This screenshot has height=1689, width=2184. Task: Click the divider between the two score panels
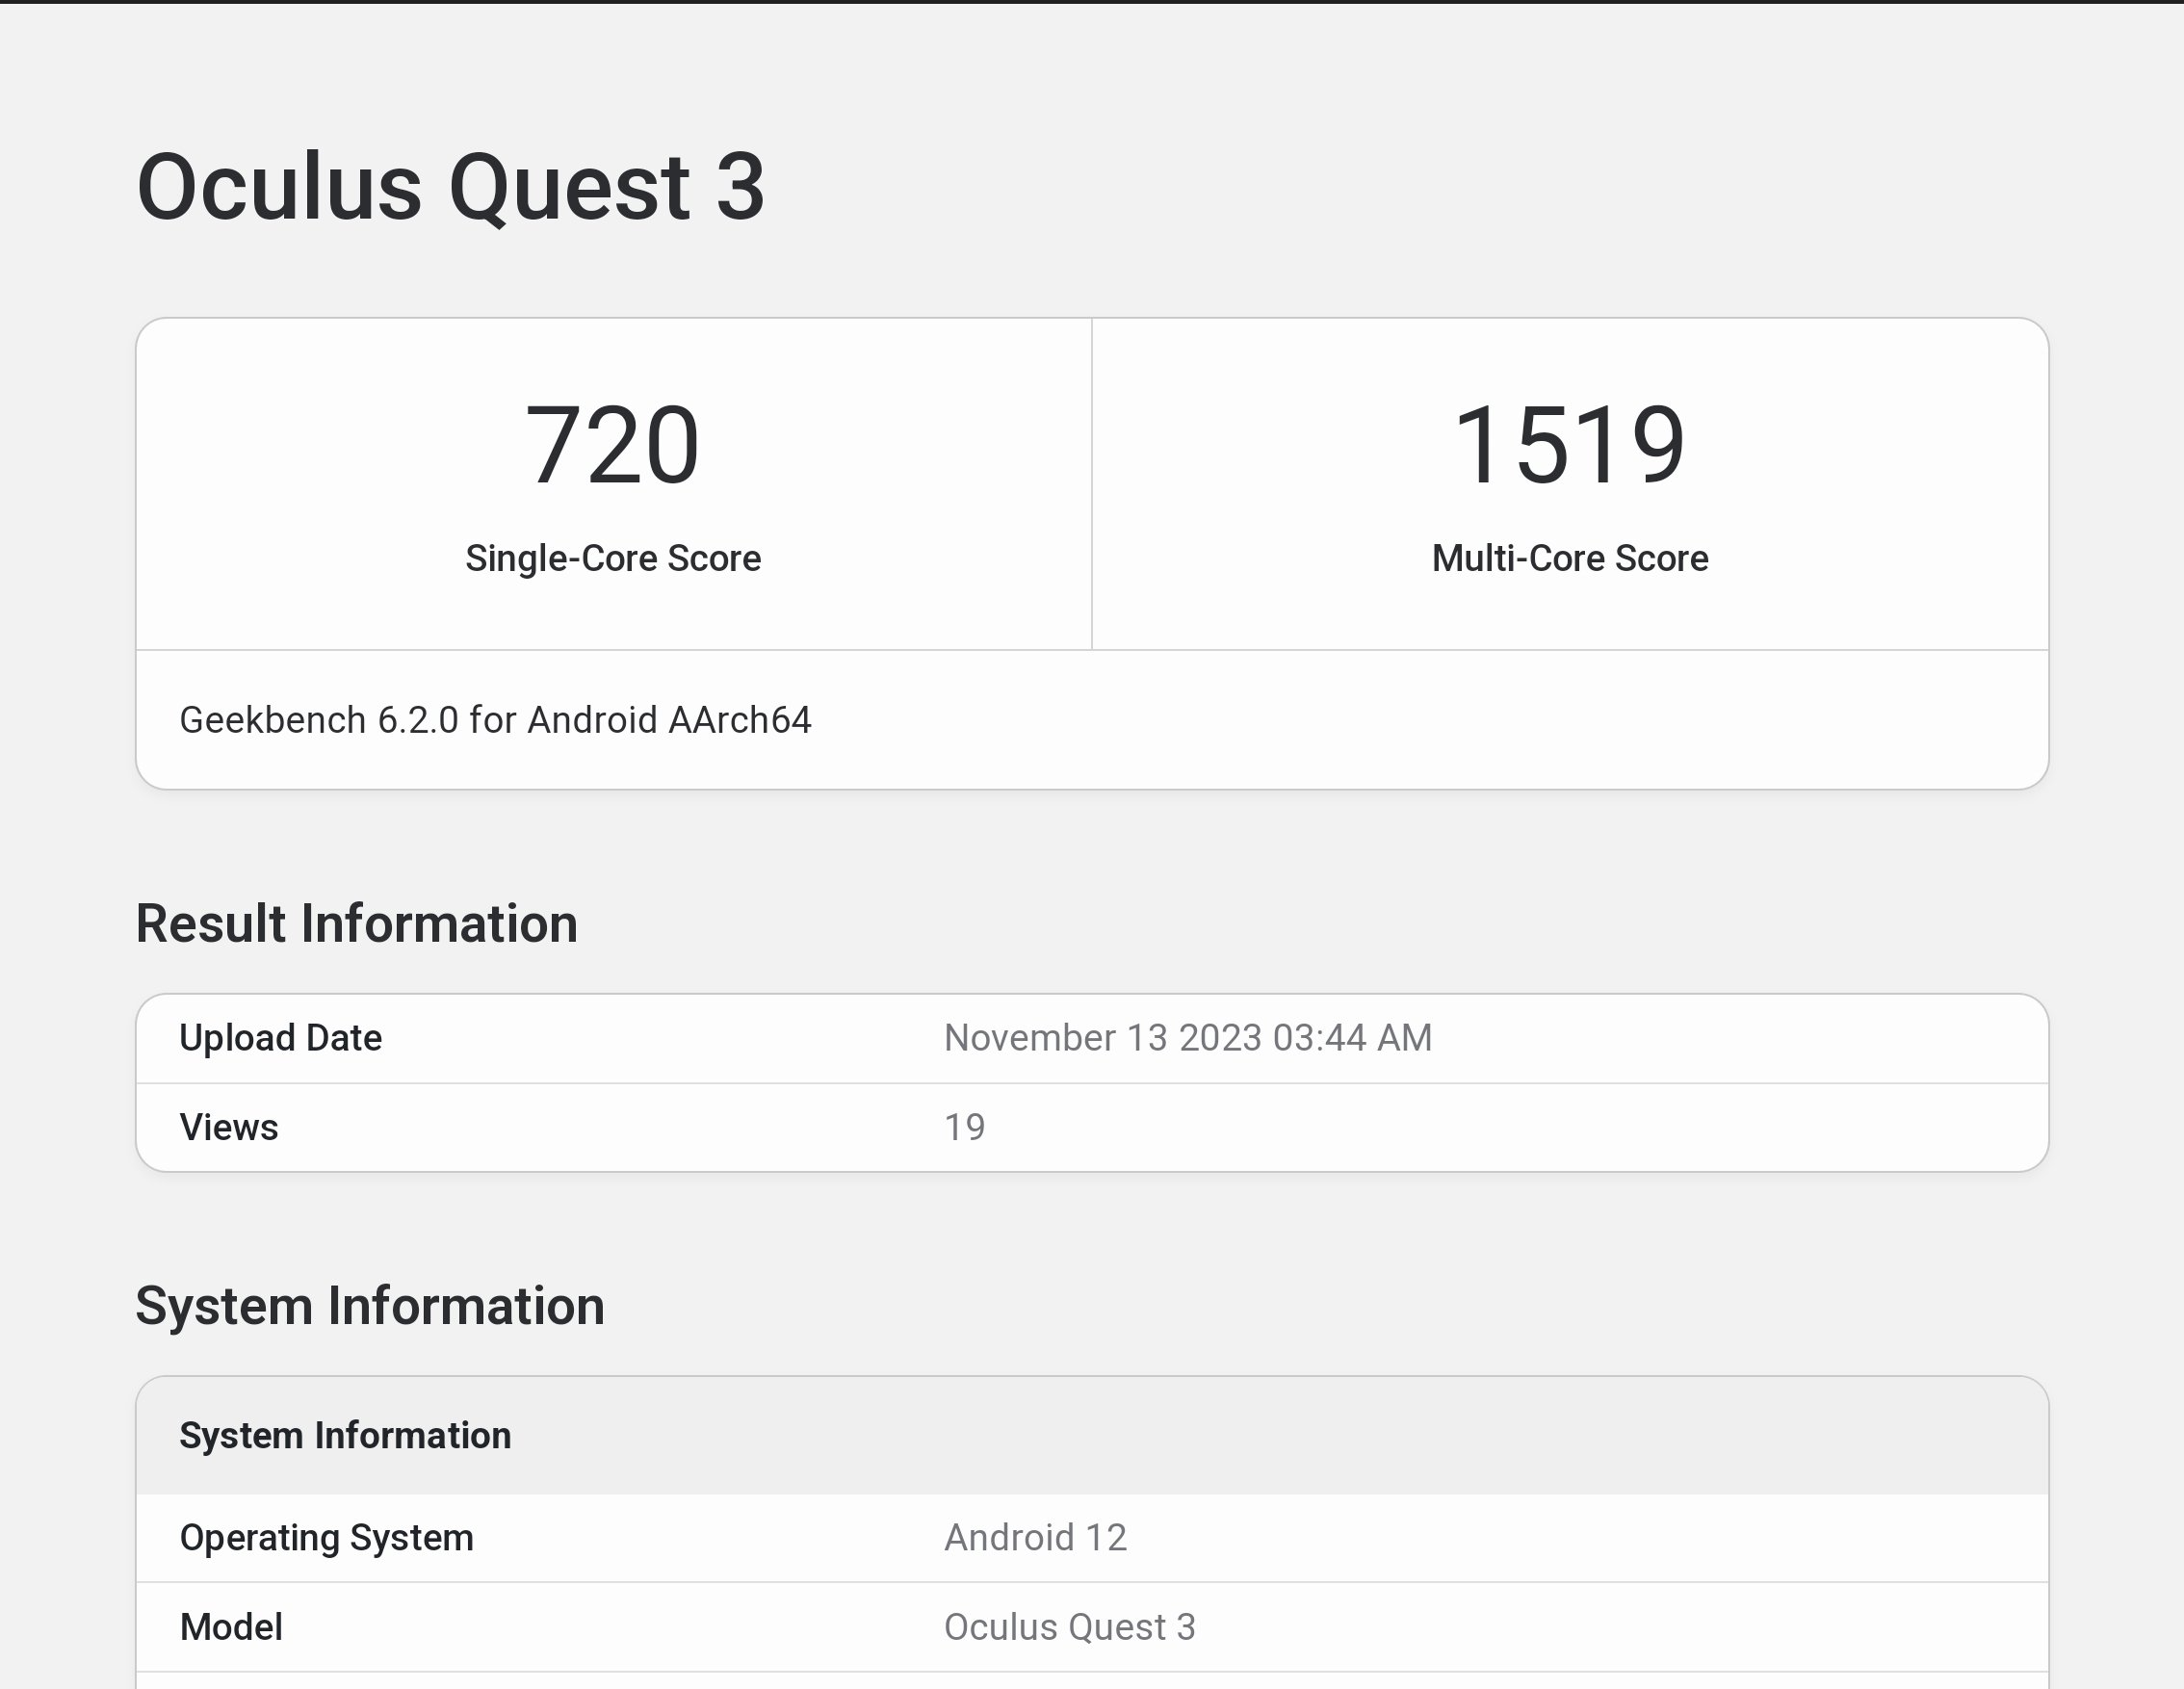[1092, 484]
